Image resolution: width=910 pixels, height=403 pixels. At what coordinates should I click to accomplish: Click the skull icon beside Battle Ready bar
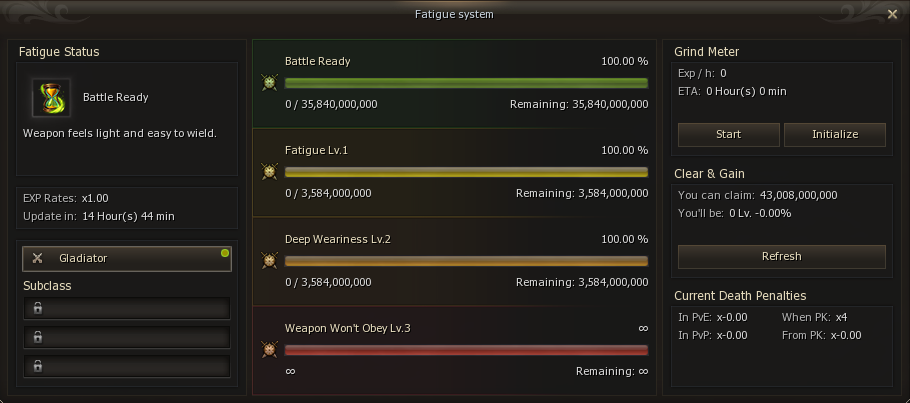[x=268, y=83]
